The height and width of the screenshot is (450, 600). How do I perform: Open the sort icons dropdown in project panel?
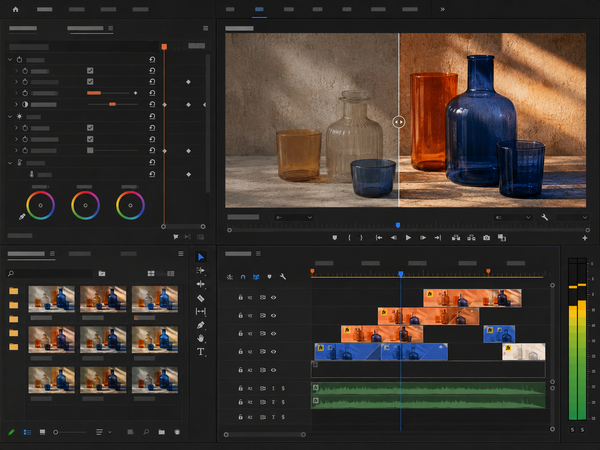(103, 432)
